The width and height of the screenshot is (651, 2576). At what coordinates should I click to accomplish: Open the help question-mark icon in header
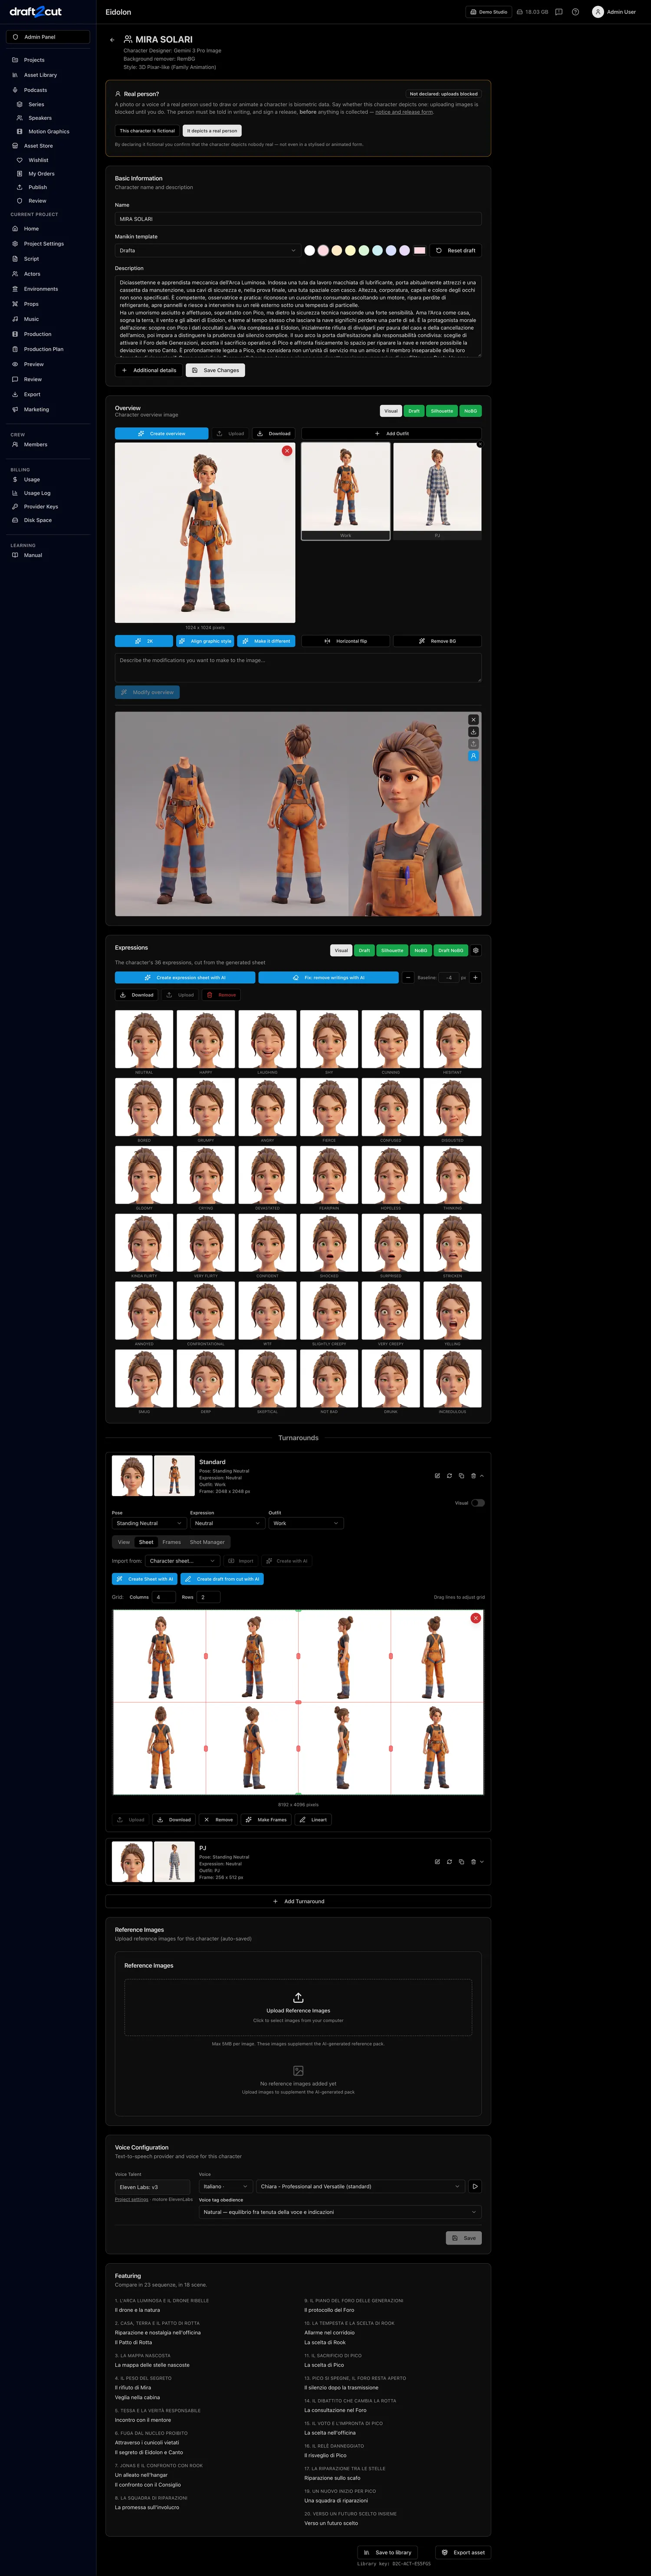[x=575, y=12]
